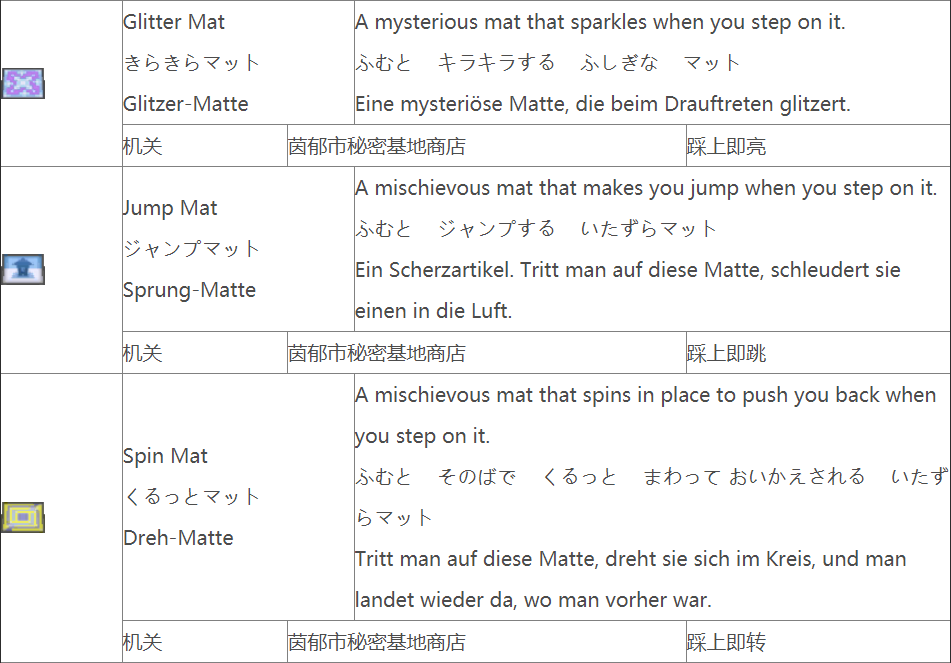Click the German name "Sprung-Matte"

(189, 290)
